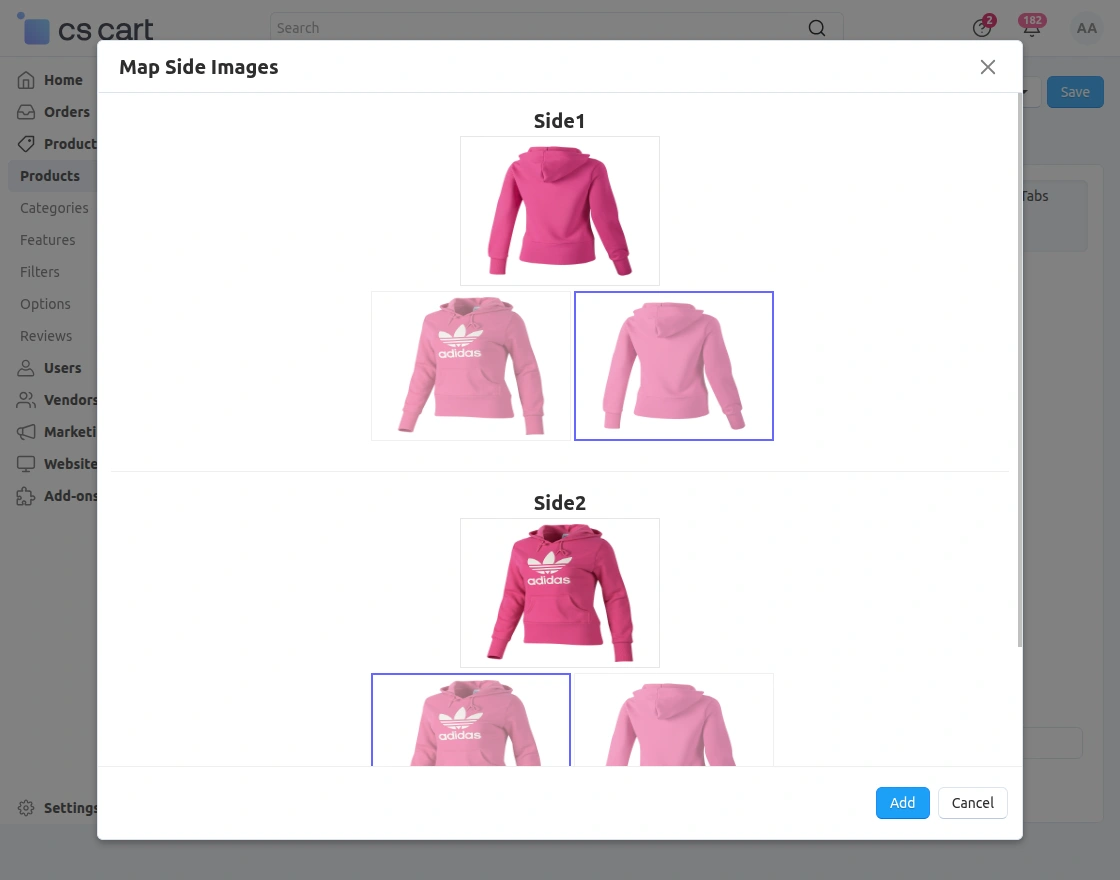Select the Orders envelope icon in sidebar
The width and height of the screenshot is (1120, 880).
click(x=25, y=112)
